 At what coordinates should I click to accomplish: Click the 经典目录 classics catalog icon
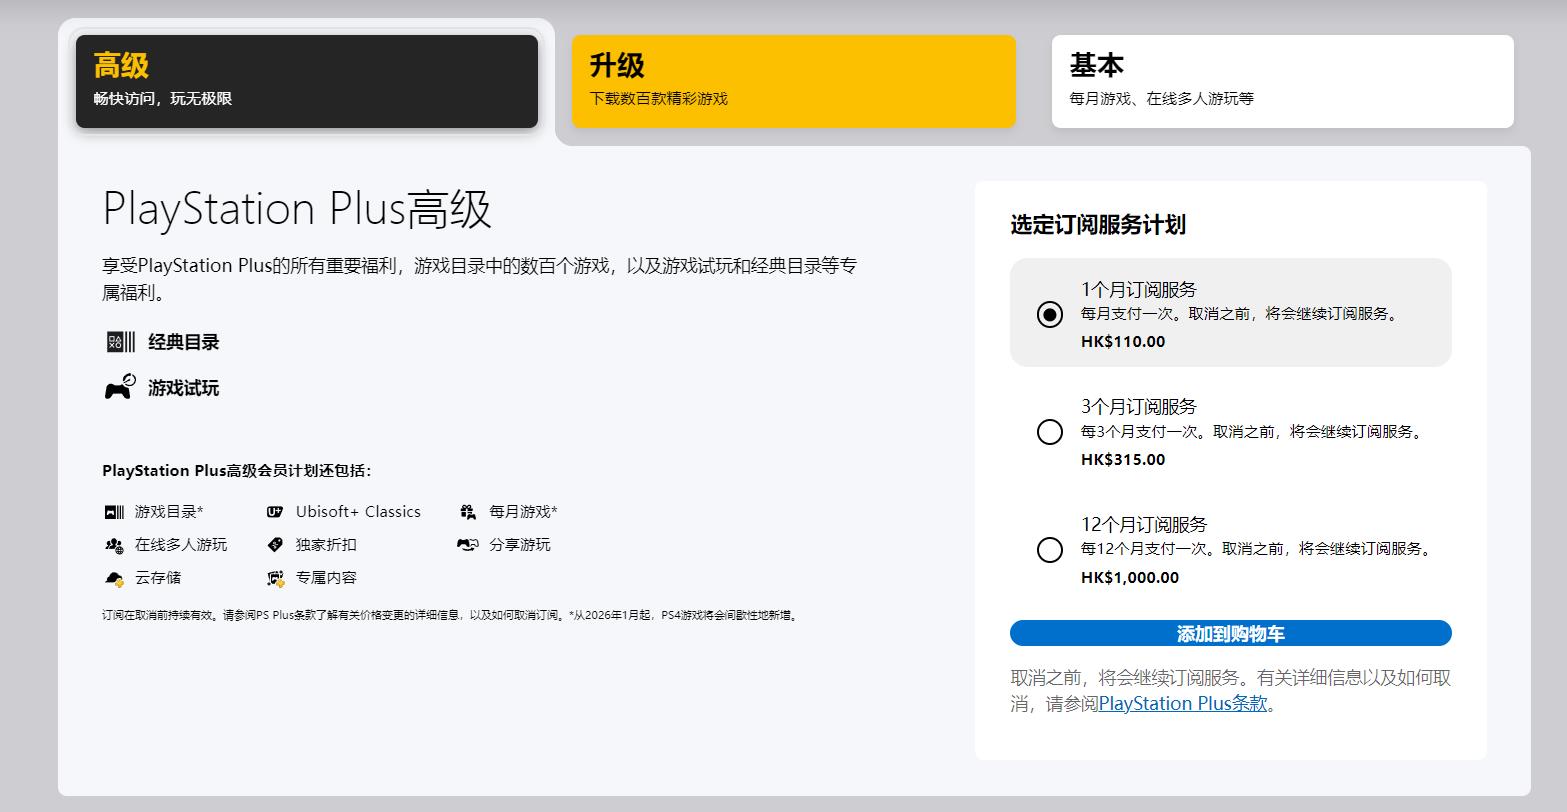(x=120, y=342)
